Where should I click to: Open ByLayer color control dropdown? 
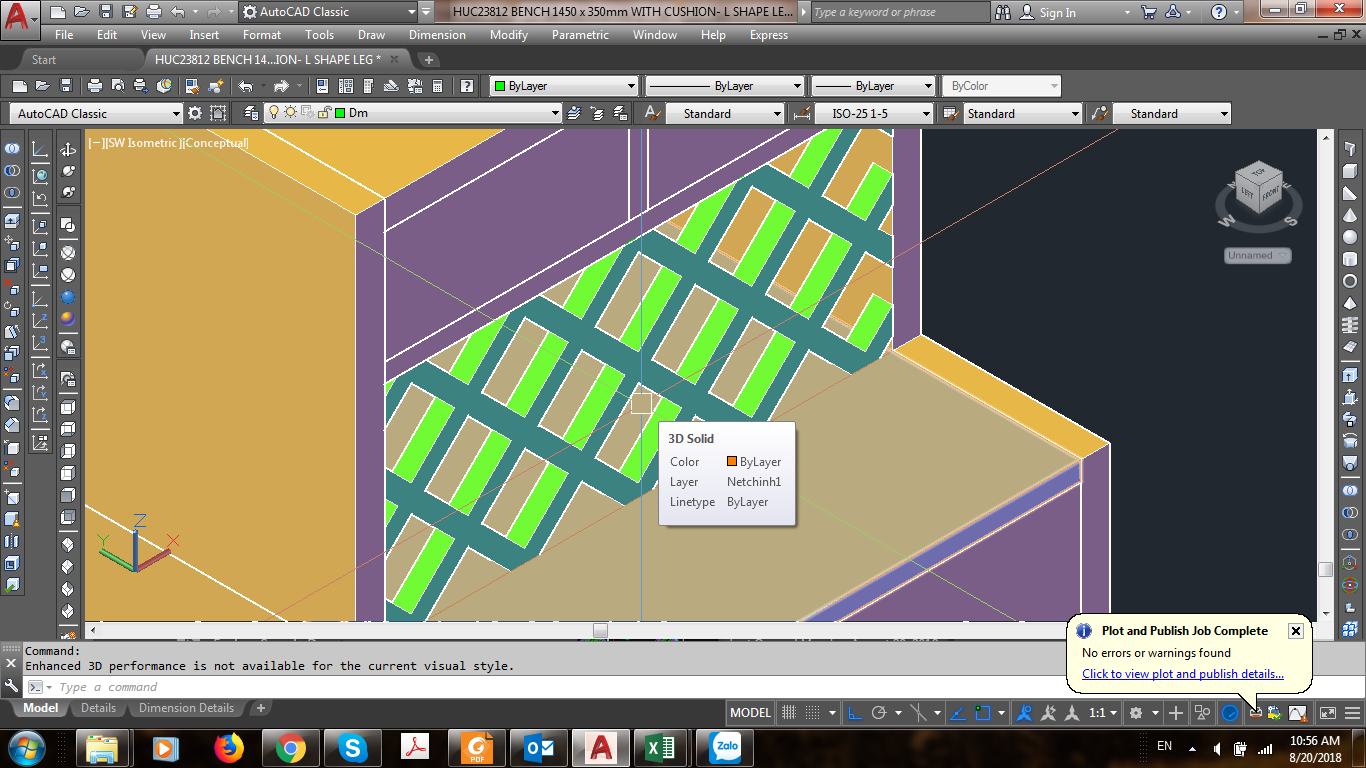pyautogui.click(x=564, y=86)
